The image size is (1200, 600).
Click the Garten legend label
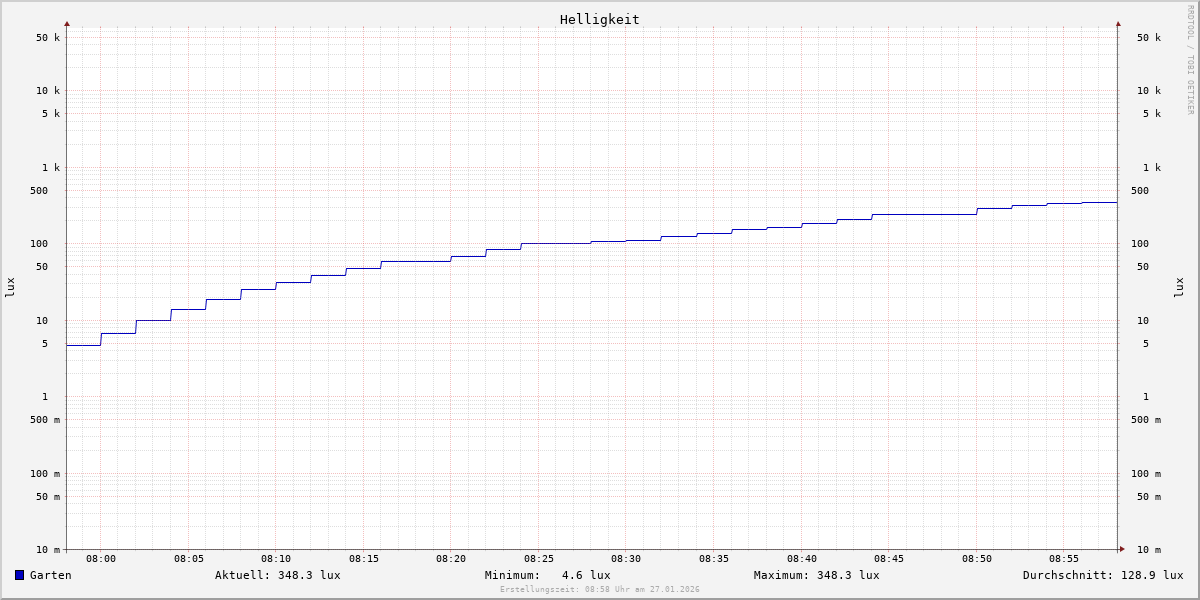[x=50, y=575]
